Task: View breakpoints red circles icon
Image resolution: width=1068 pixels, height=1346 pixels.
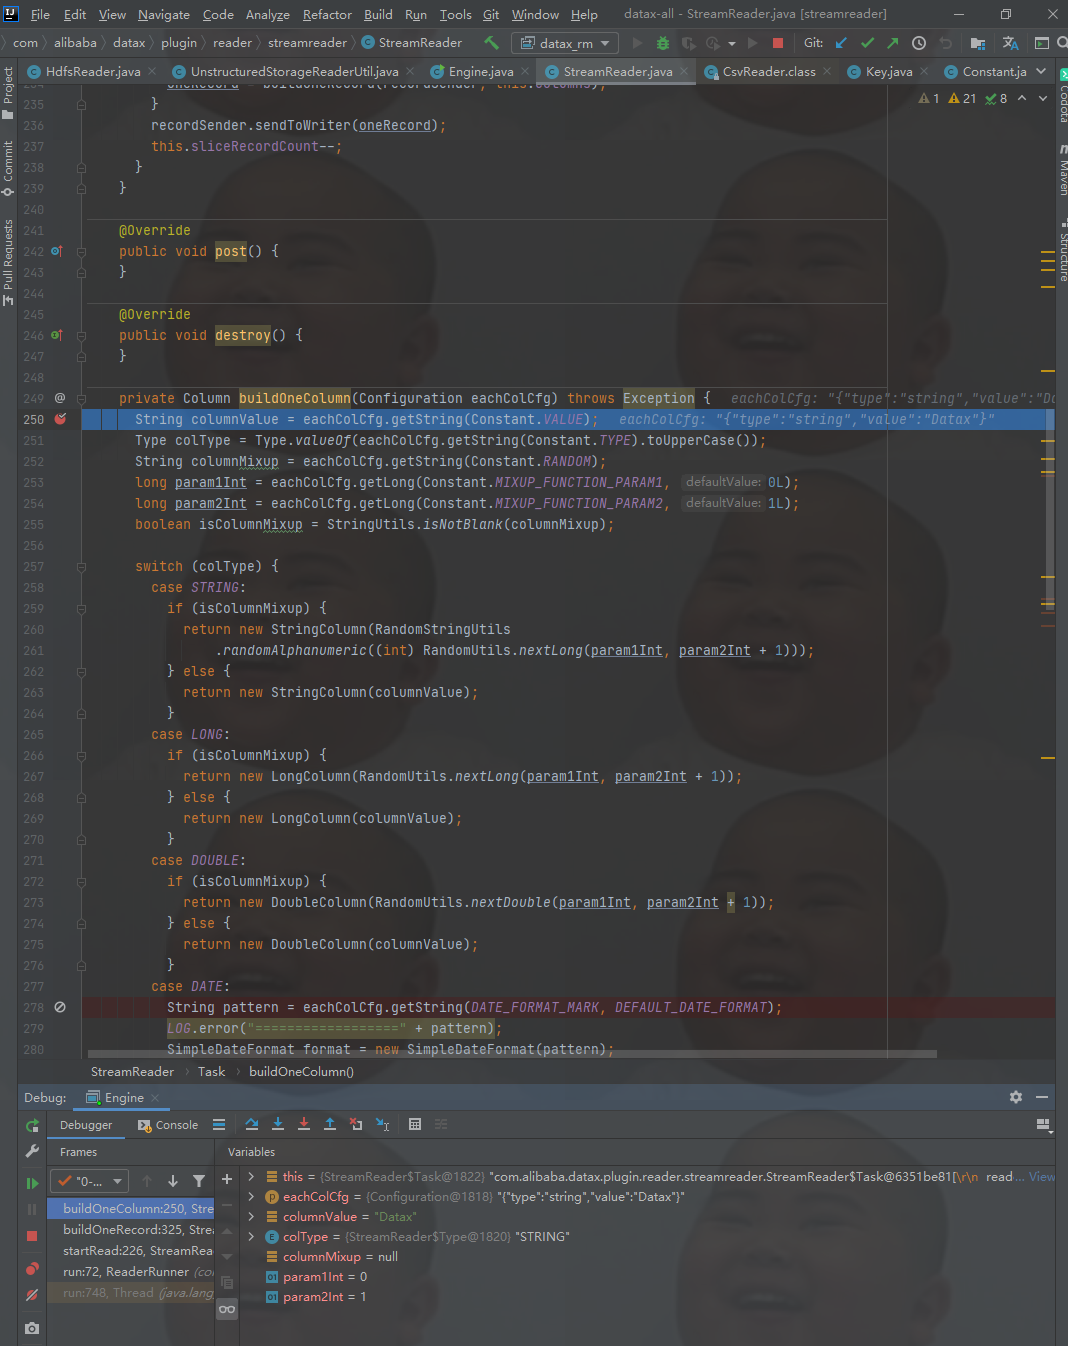Action: (x=32, y=1268)
